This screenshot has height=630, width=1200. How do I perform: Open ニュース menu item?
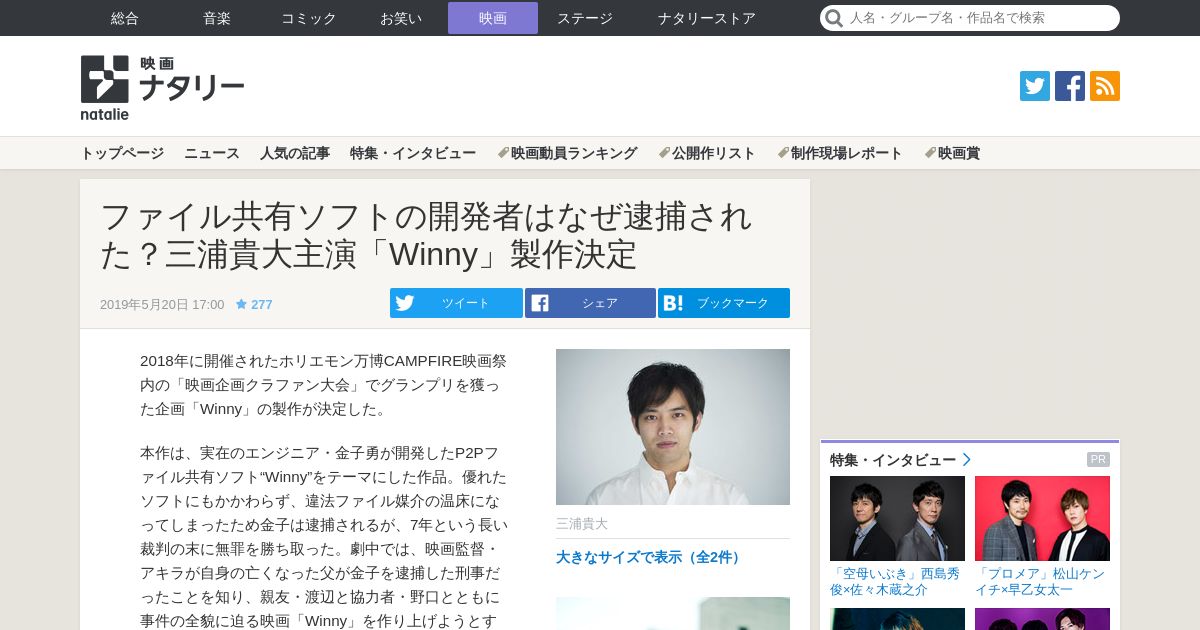(x=212, y=153)
